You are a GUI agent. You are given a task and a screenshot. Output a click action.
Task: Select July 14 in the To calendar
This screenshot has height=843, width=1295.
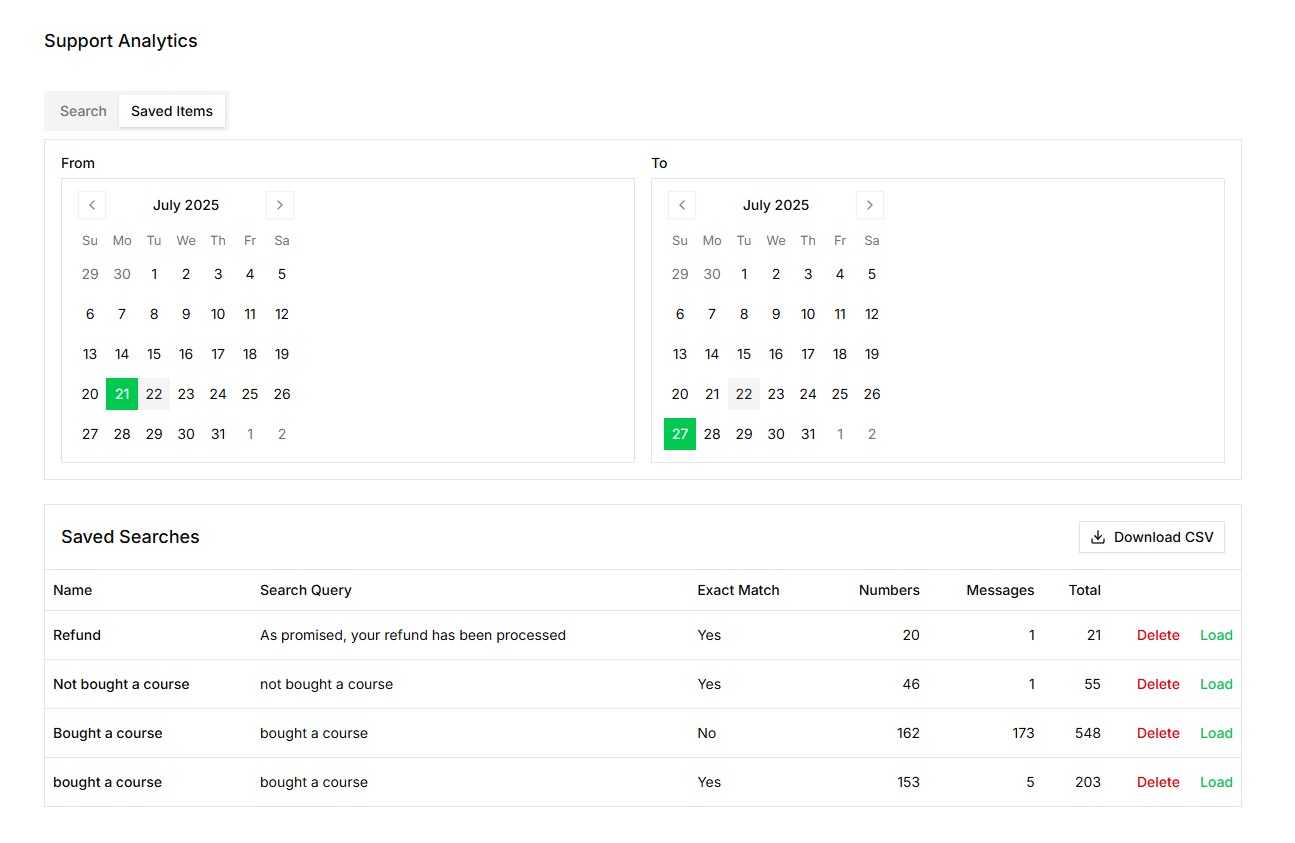click(x=712, y=354)
